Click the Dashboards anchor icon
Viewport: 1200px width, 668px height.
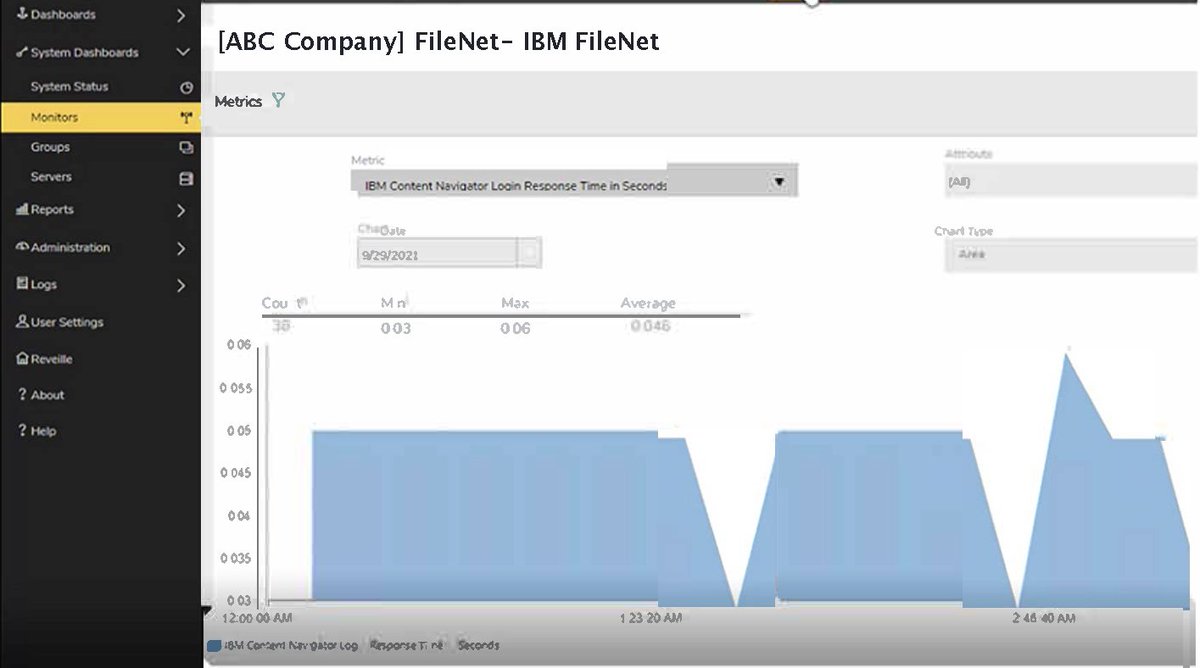click(x=22, y=14)
